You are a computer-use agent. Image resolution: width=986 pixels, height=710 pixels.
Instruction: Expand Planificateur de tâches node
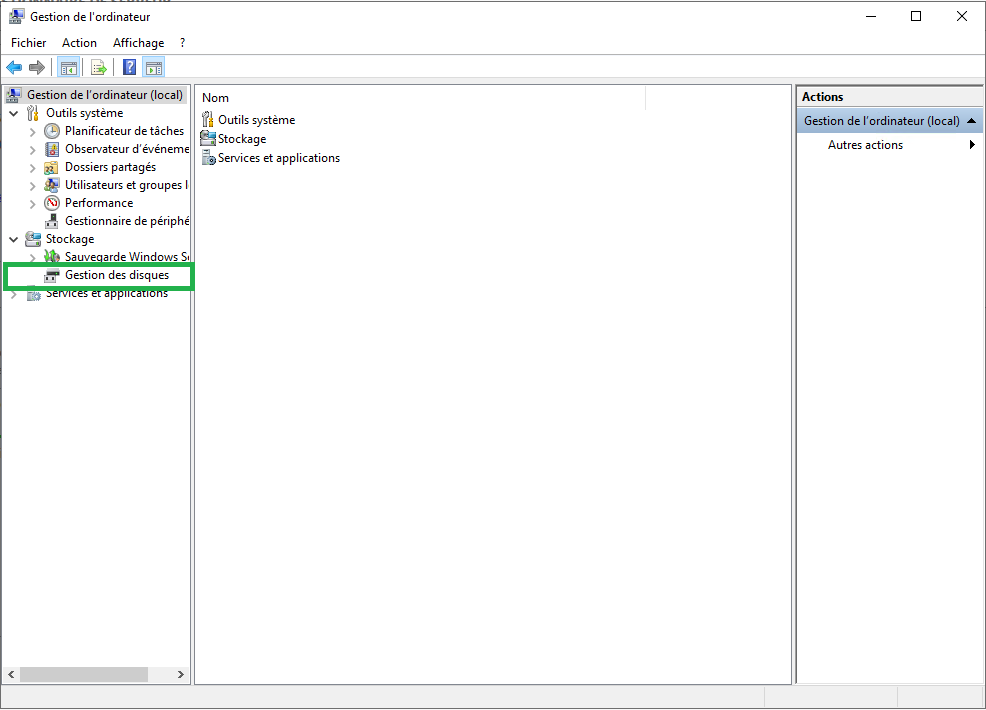[x=33, y=131]
